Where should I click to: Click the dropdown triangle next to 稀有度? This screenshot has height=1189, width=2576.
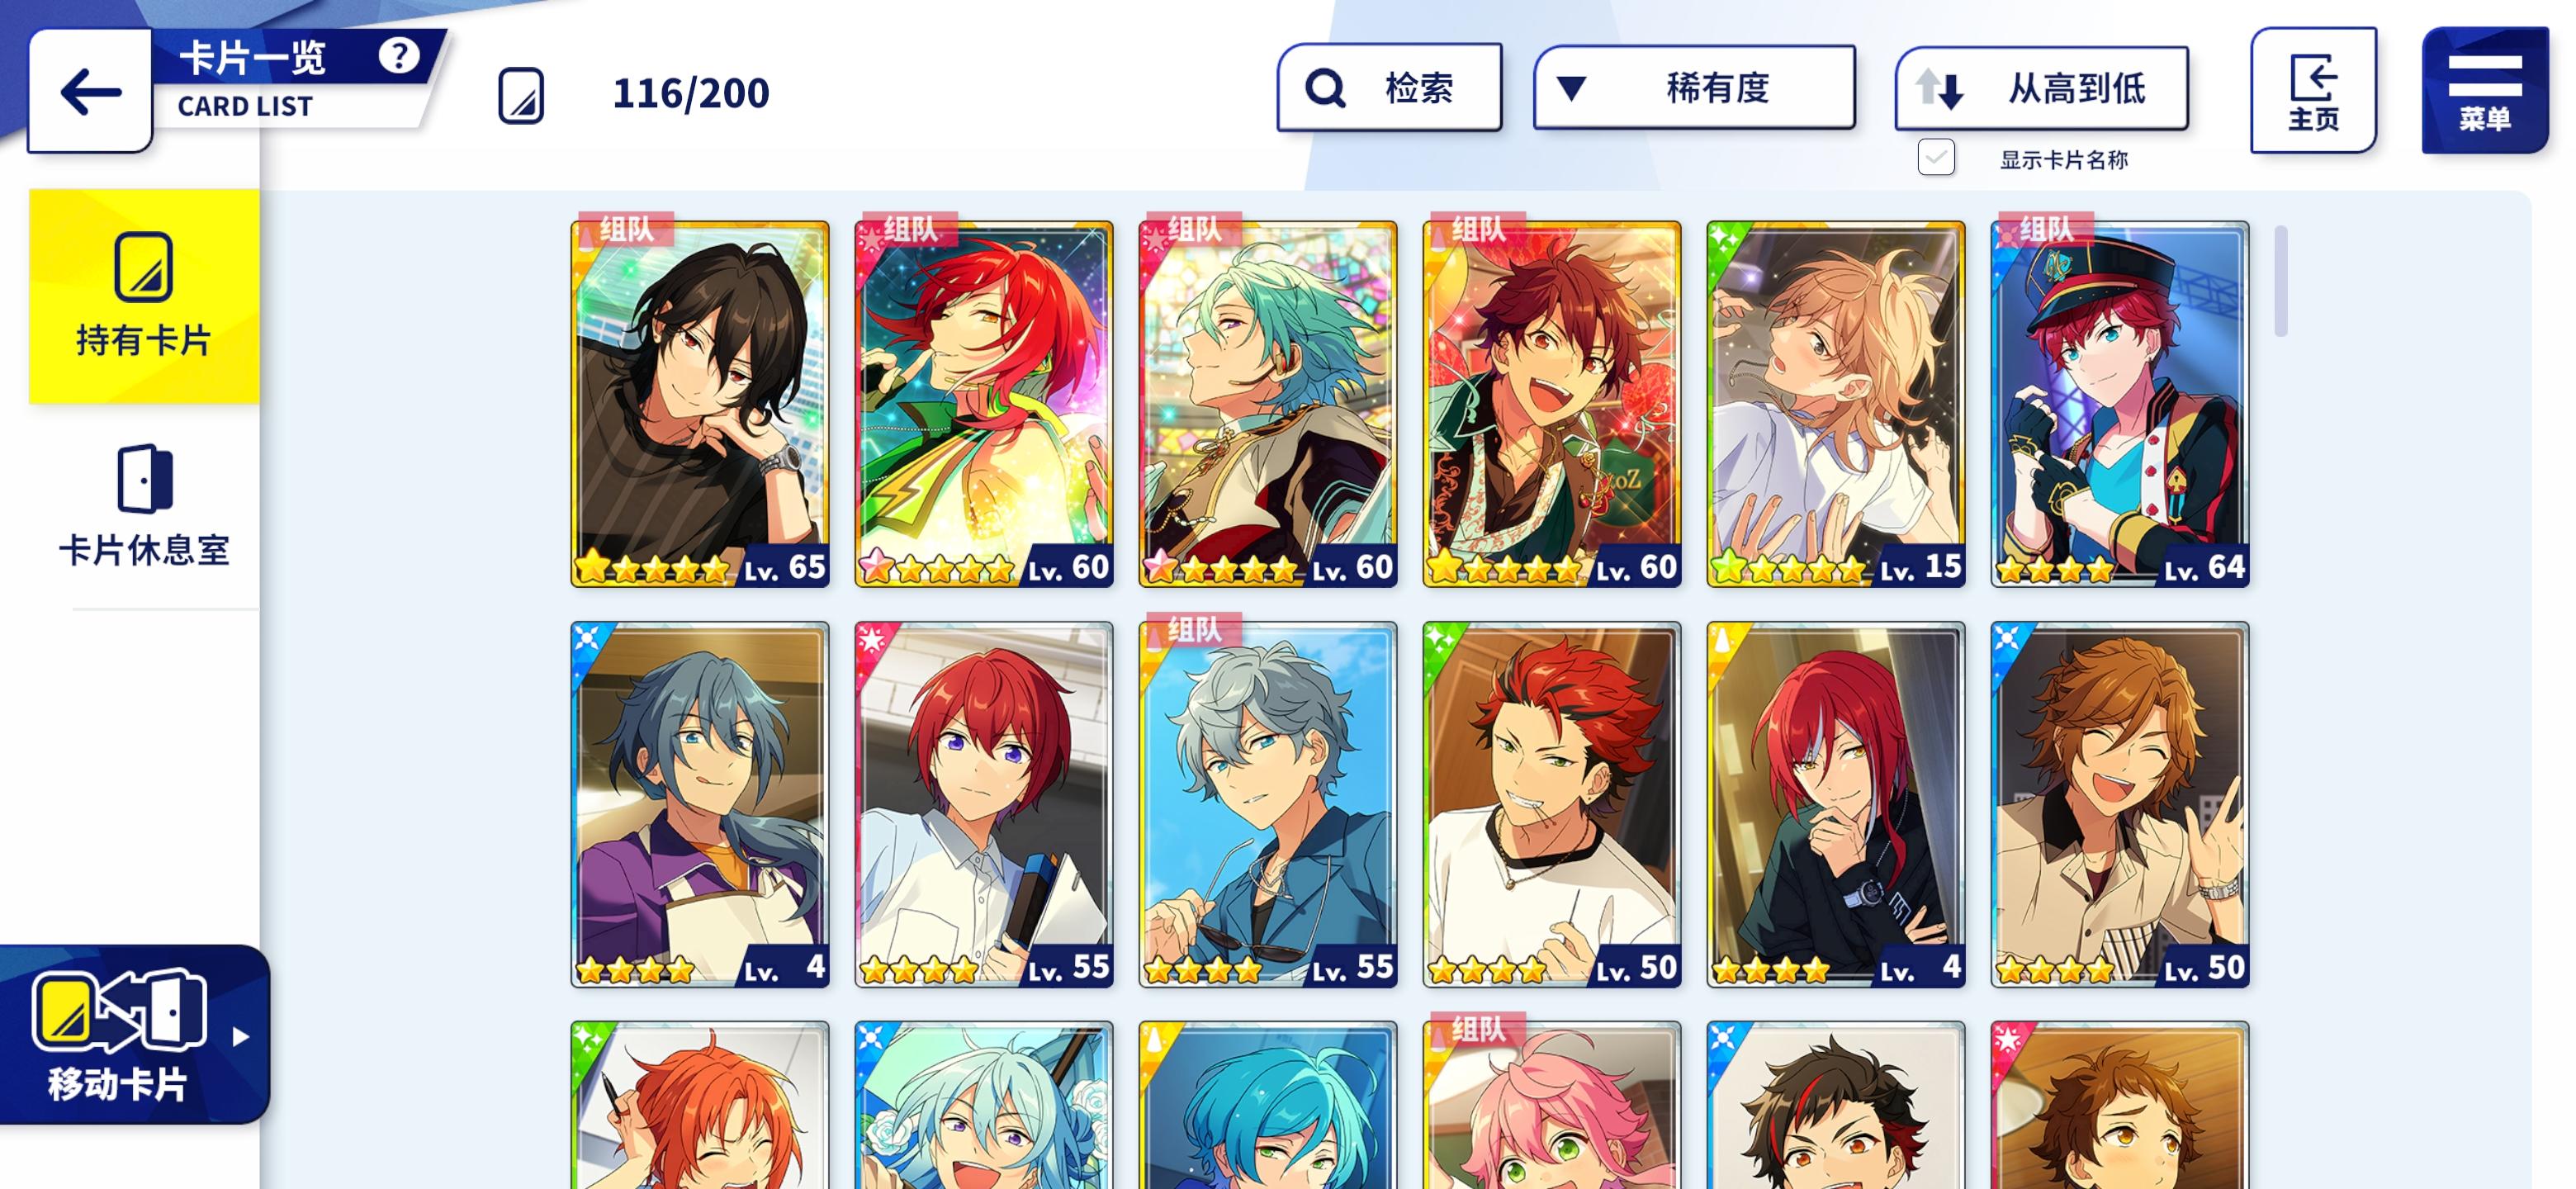pos(1571,89)
